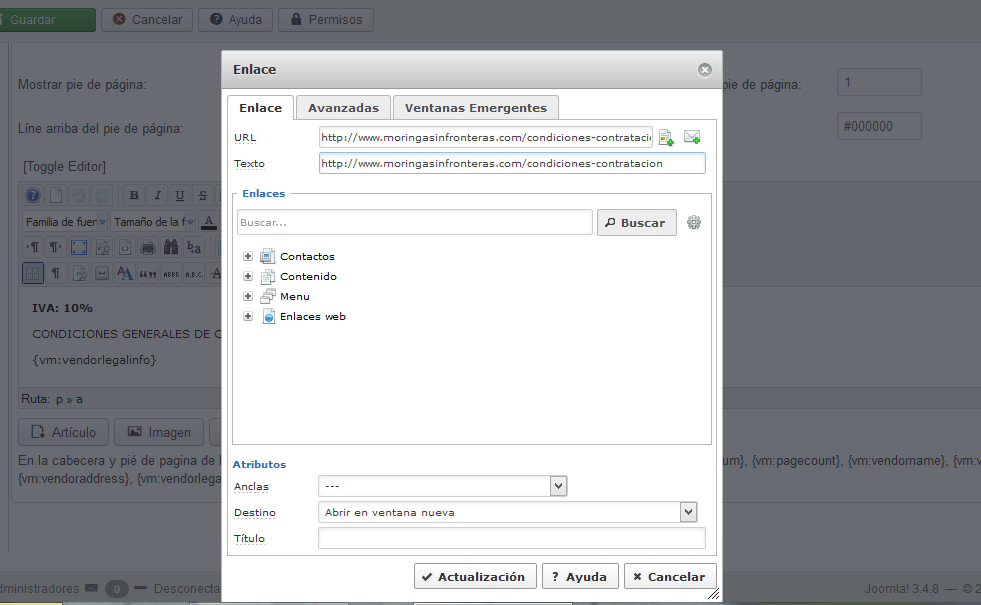Viewport: 981px width, 605px height.
Task: Click the Ayuda button in the dialog
Action: tap(580, 576)
